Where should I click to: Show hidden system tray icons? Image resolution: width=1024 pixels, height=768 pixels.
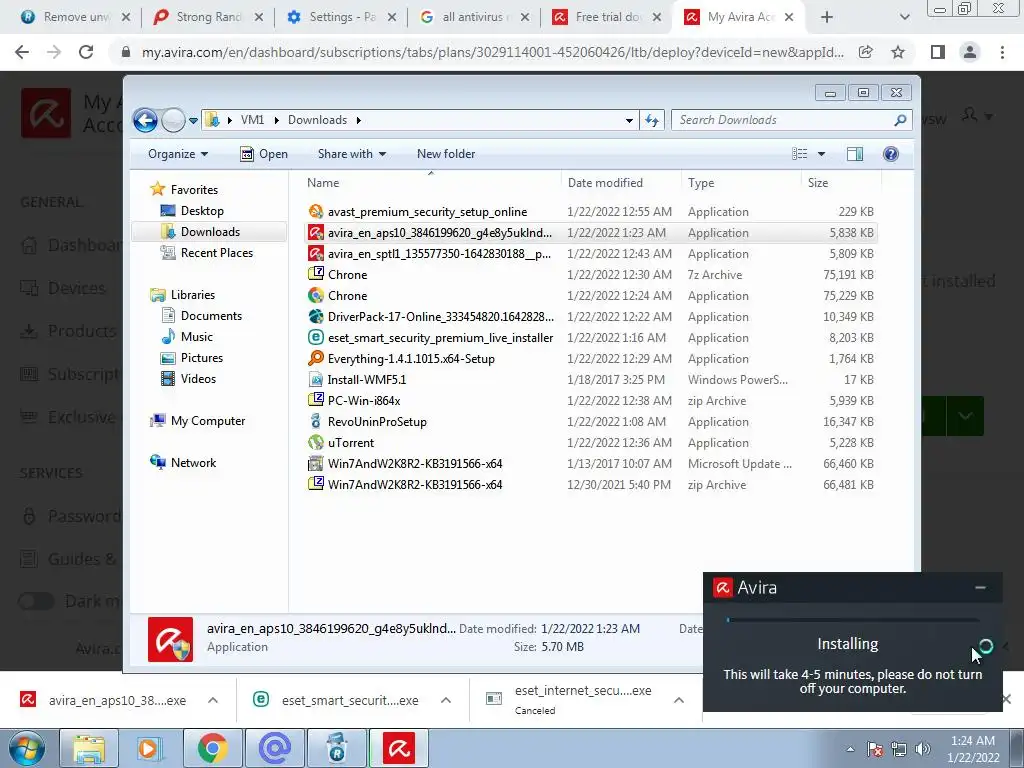[850, 749]
